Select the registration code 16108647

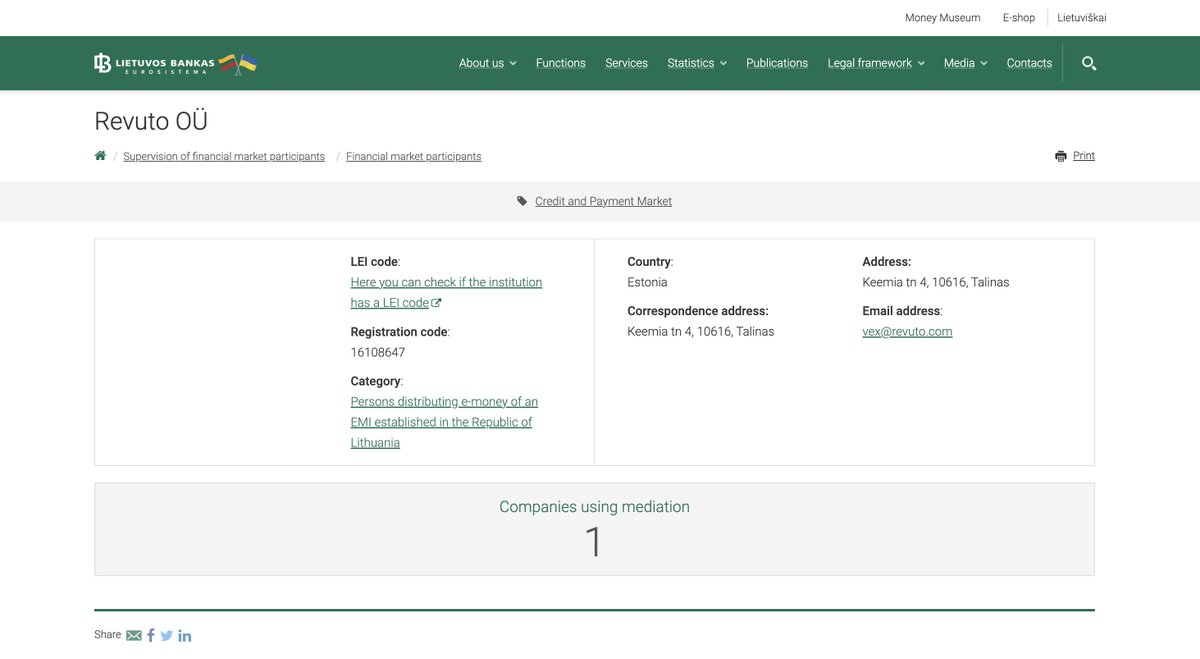tap(378, 352)
